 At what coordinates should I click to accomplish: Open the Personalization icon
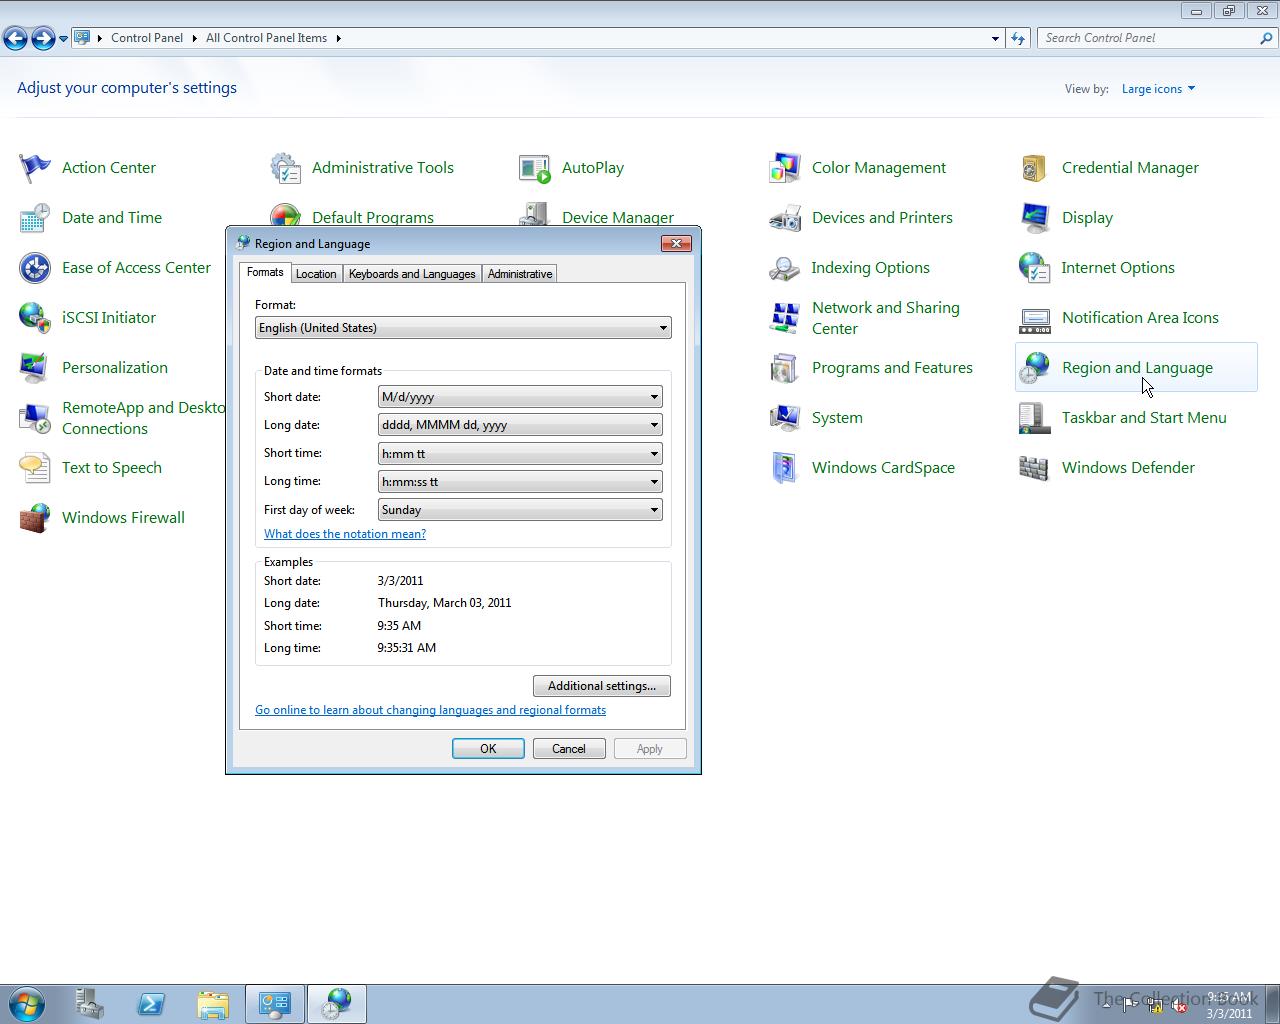pos(35,368)
